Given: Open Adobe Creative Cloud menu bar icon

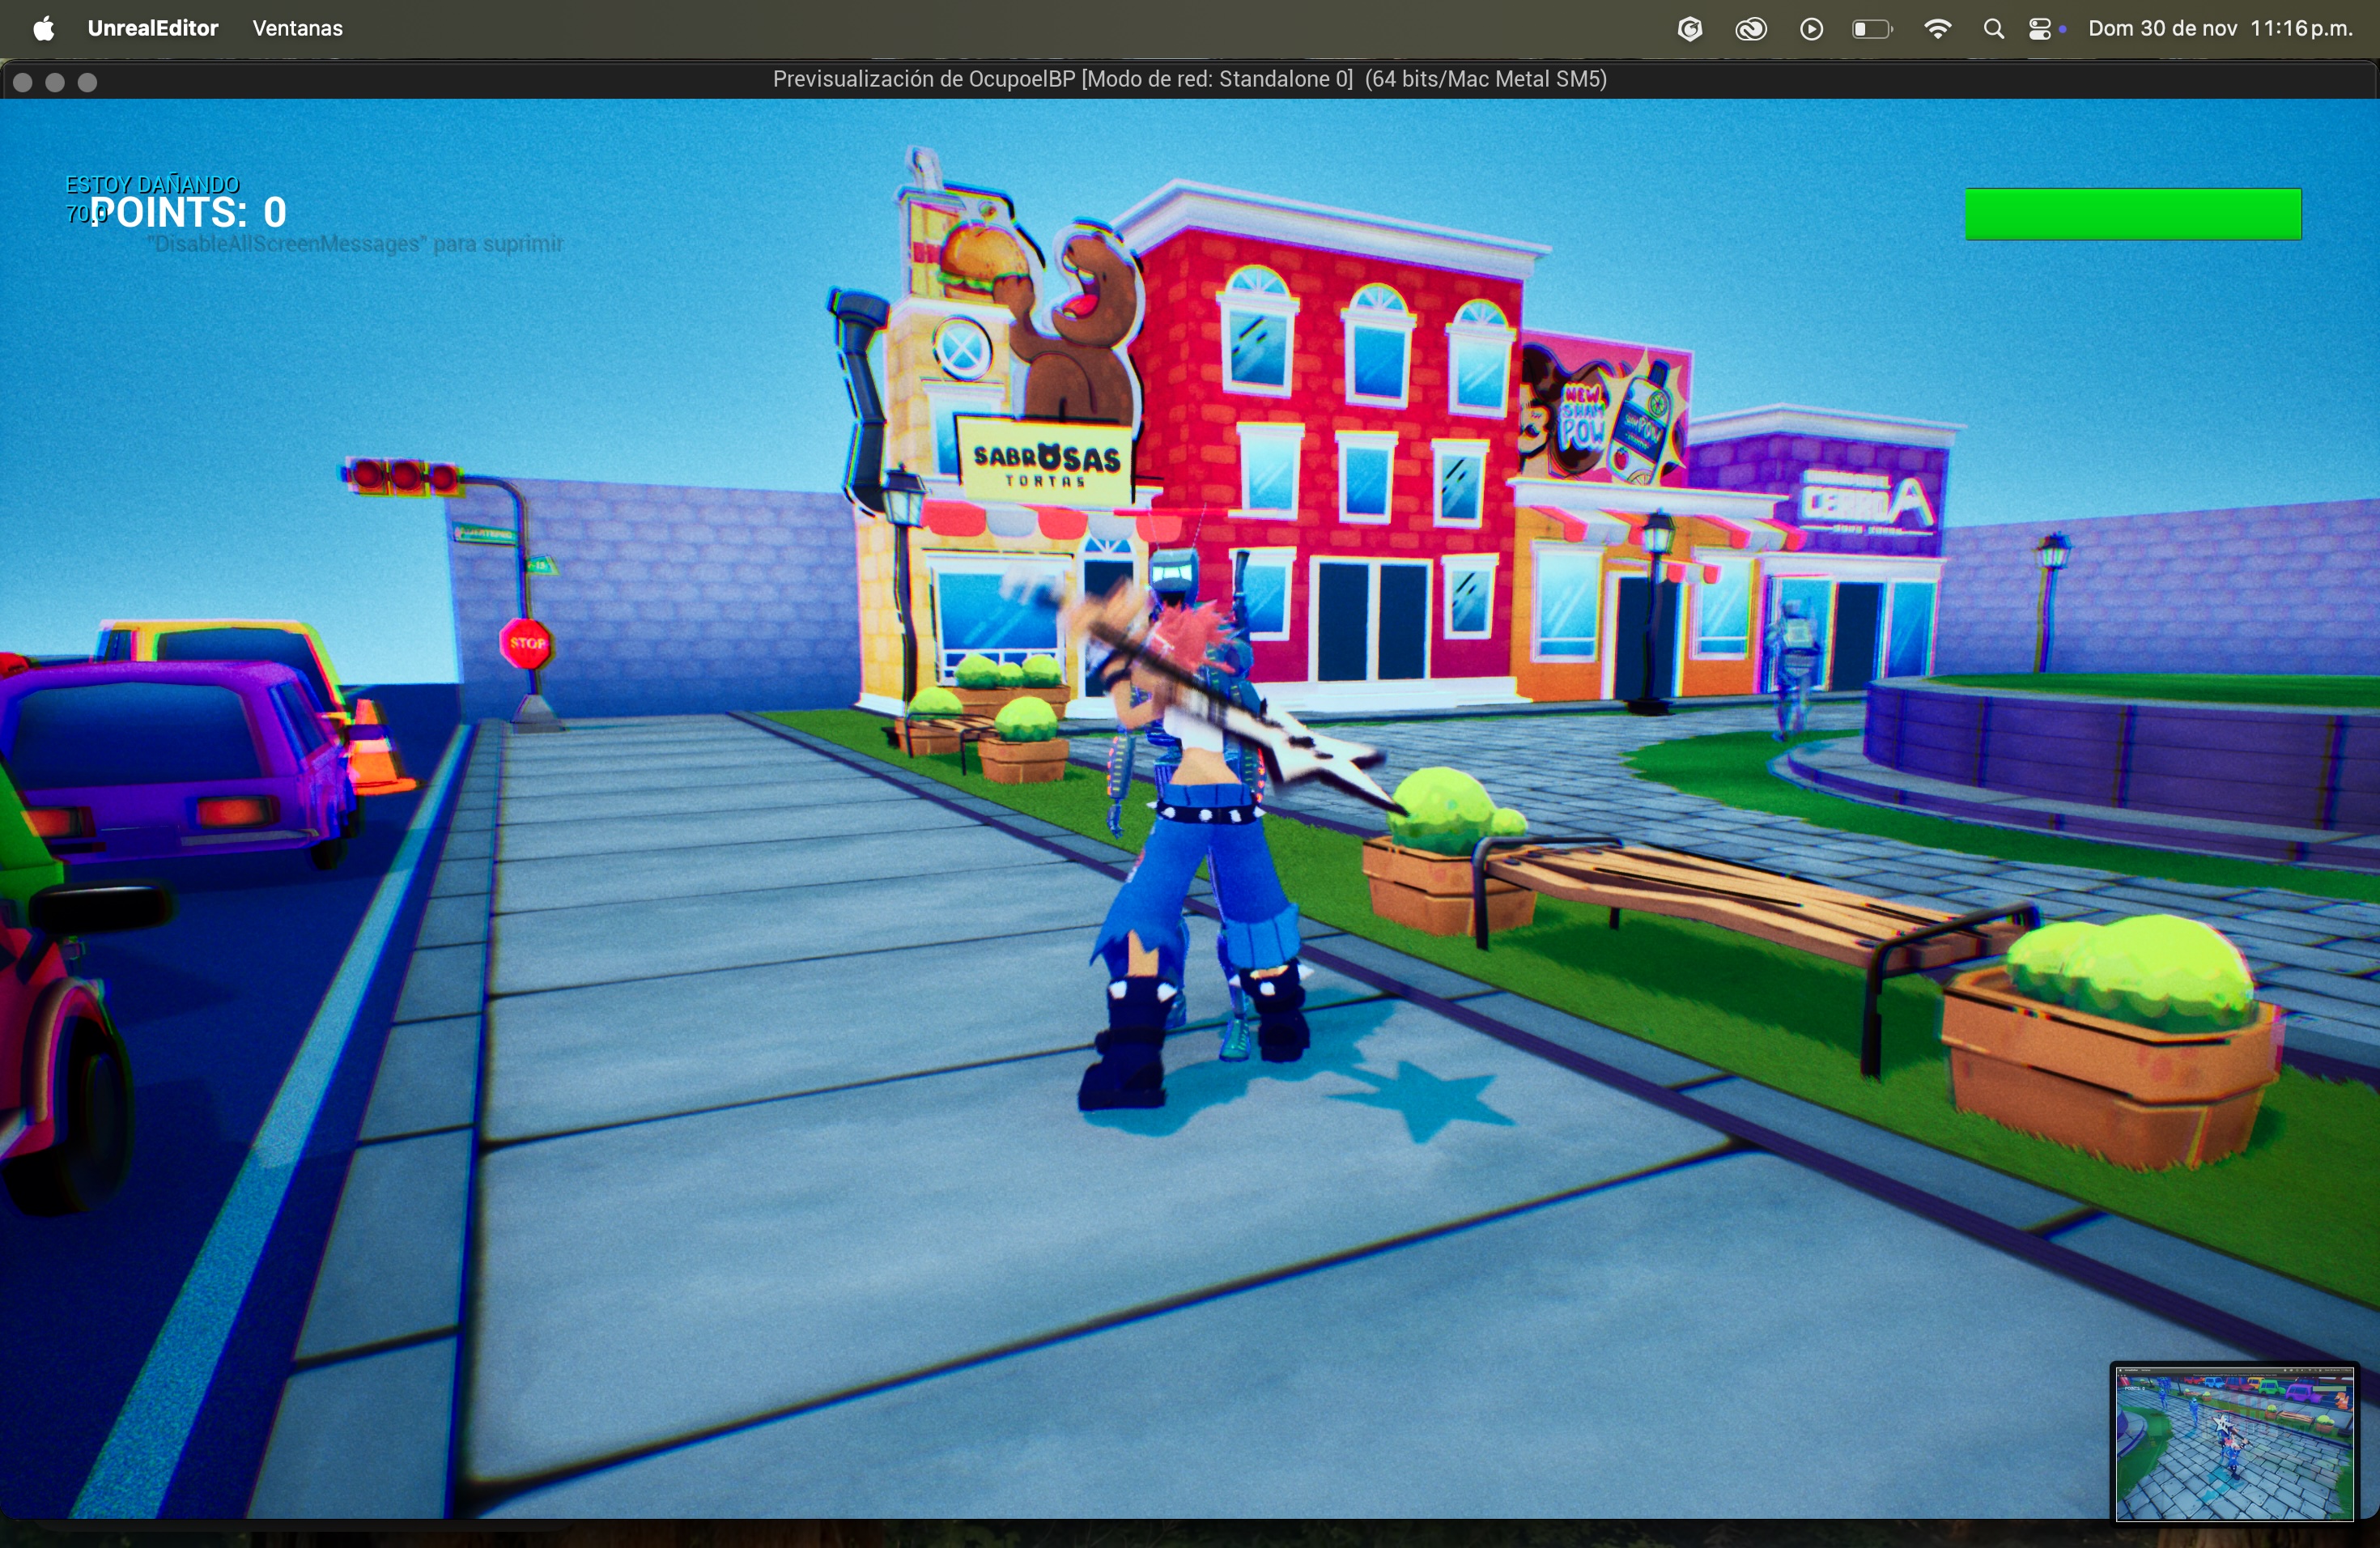Looking at the screenshot, I should coord(1751,30).
